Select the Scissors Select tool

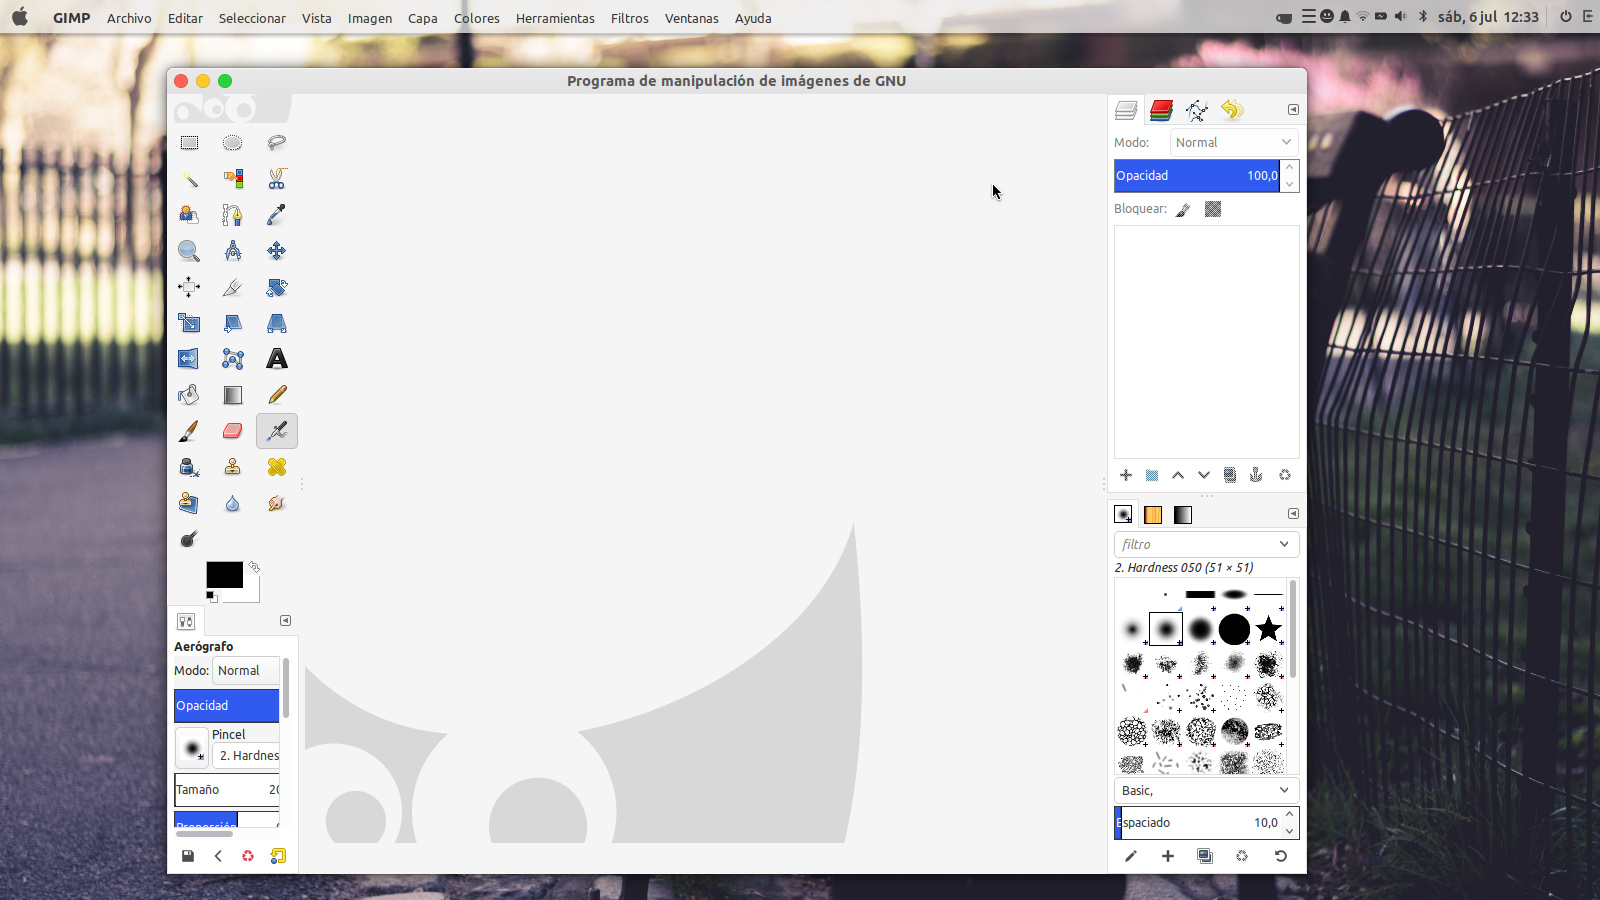pyautogui.click(x=277, y=179)
